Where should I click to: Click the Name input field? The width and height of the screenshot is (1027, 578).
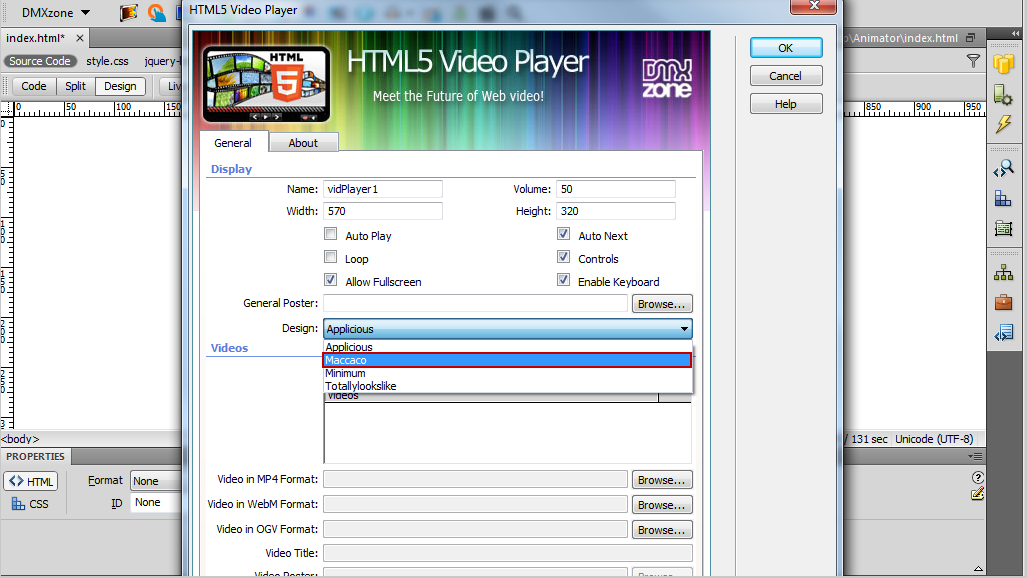click(383, 189)
